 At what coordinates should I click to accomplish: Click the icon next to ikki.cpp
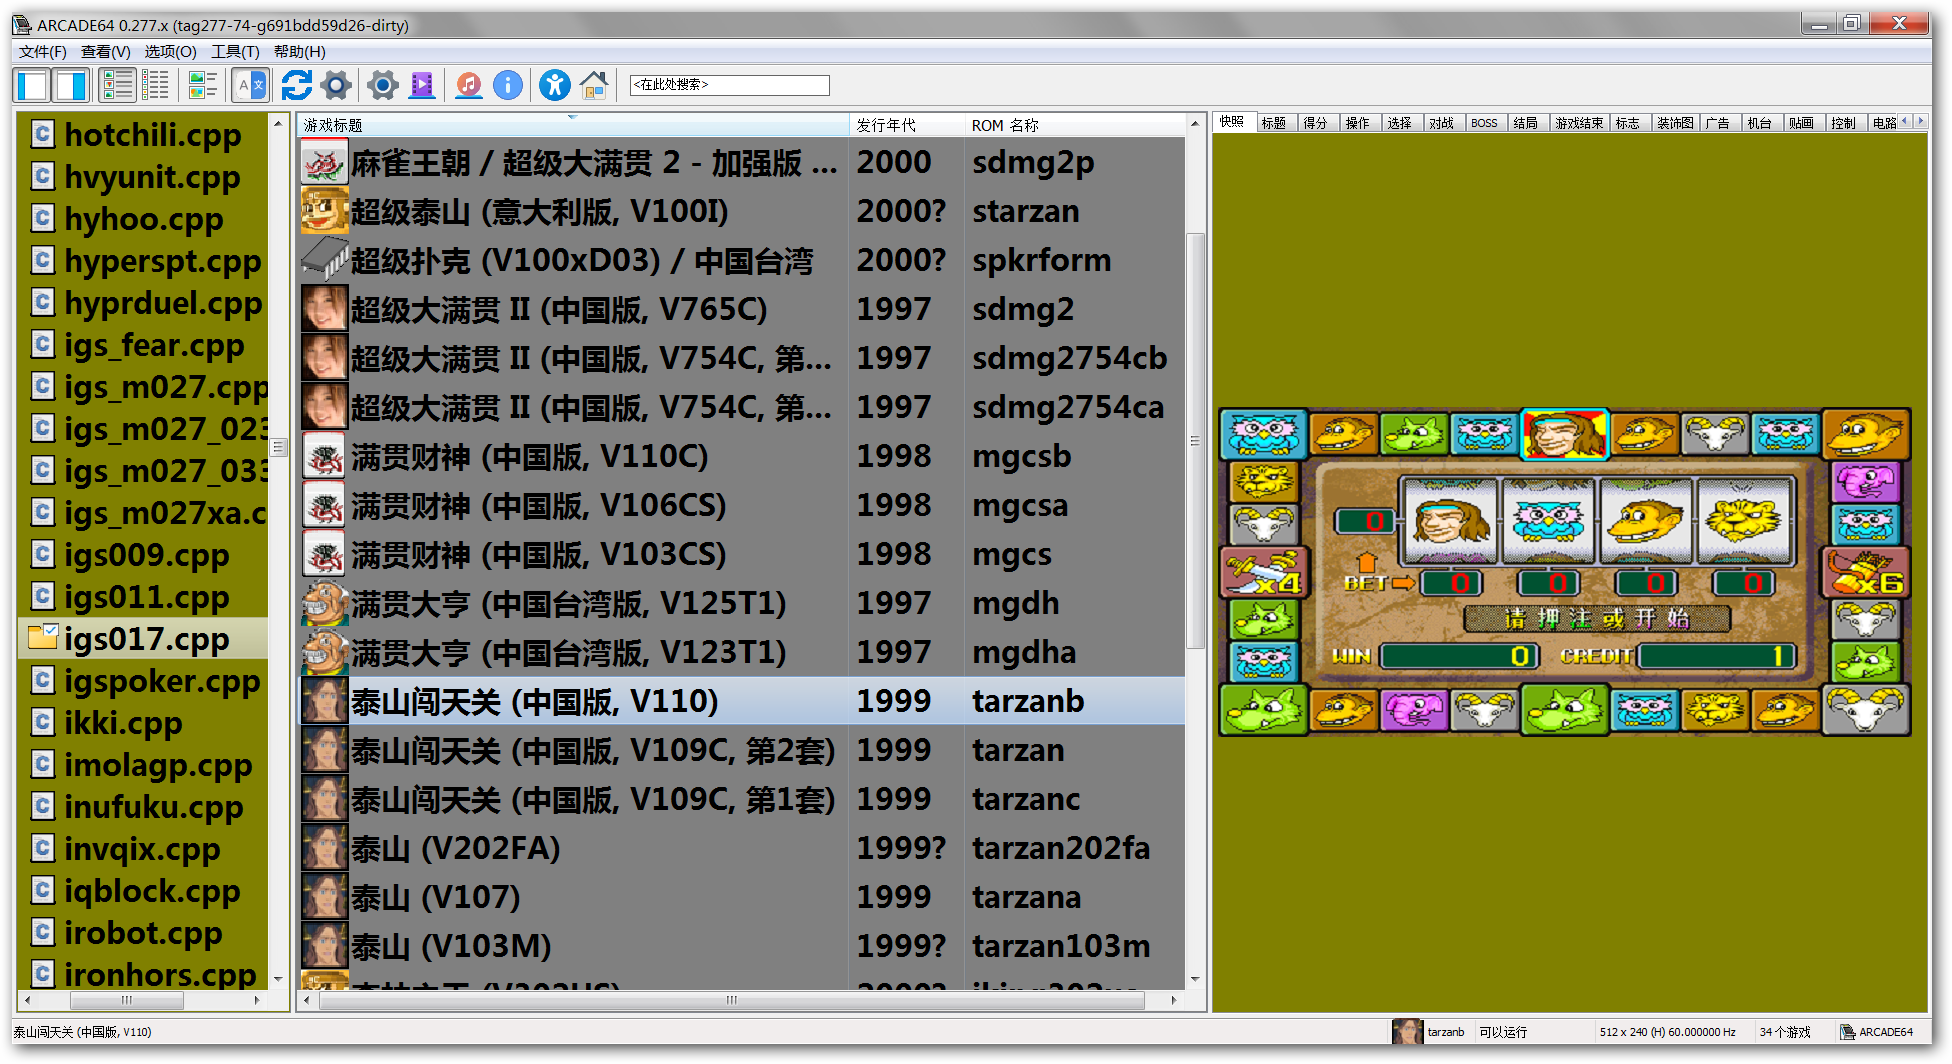42,723
